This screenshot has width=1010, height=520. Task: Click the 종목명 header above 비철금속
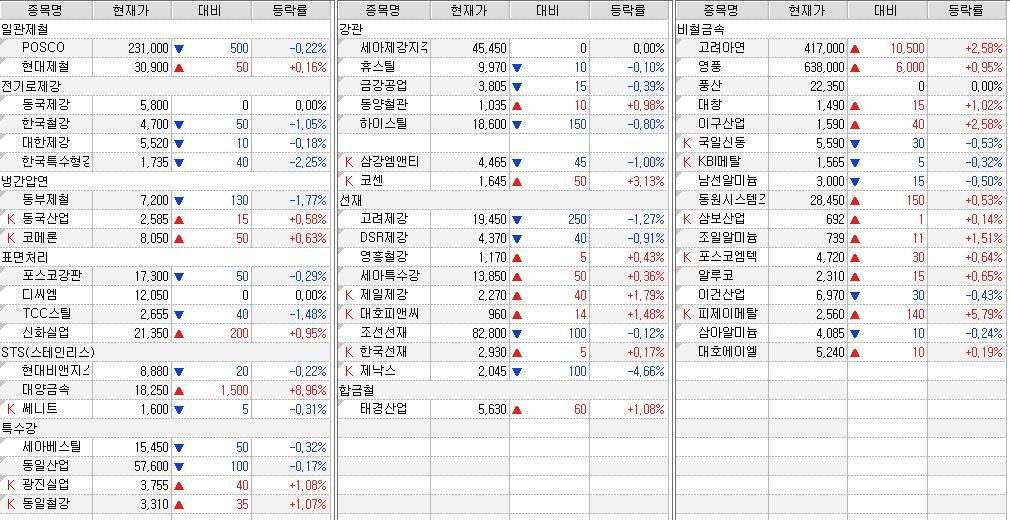point(722,10)
